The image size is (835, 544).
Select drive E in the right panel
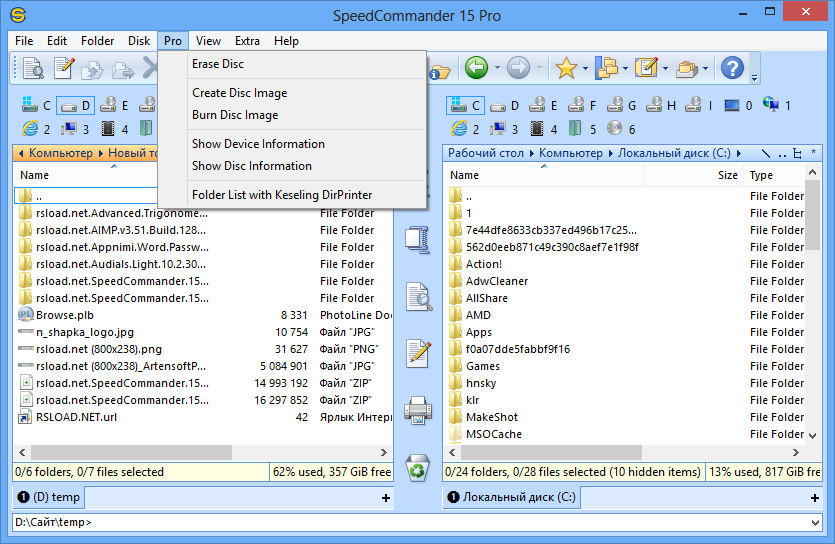[543, 105]
